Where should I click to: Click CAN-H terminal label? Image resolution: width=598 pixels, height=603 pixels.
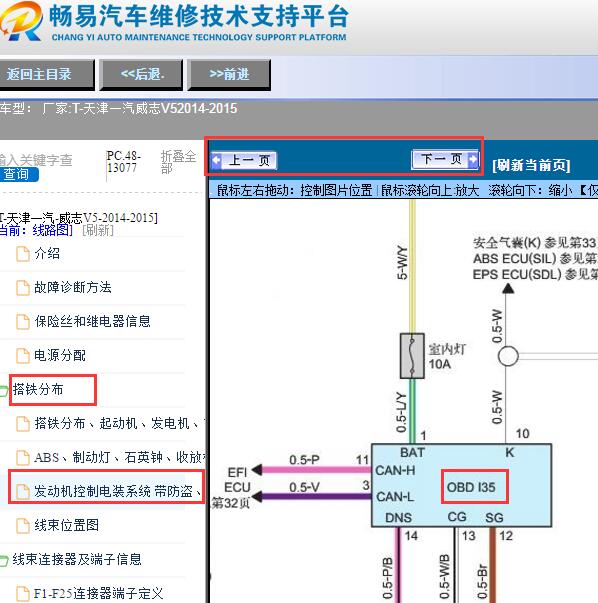click(x=395, y=470)
